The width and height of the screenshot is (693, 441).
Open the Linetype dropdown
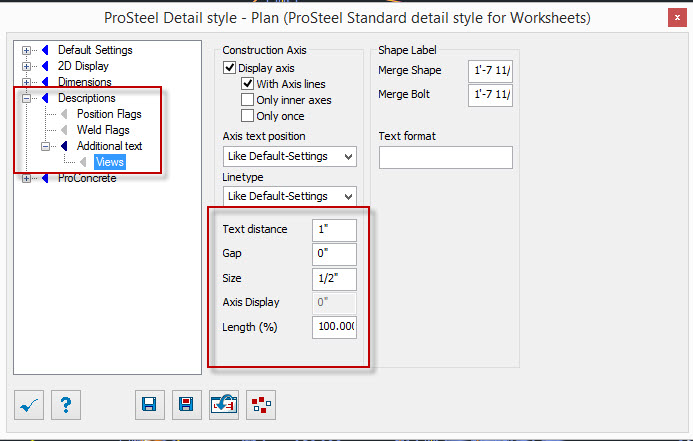(290, 196)
